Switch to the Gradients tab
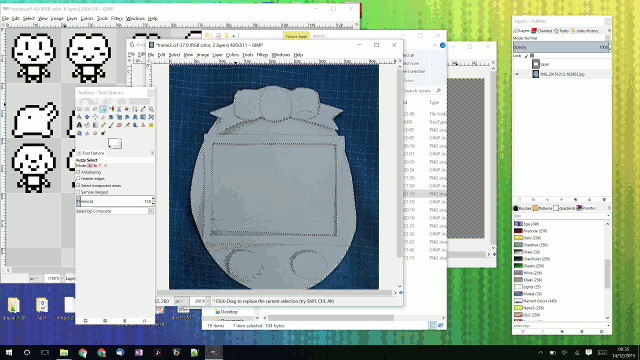Image resolution: width=640 pixels, height=360 pixels. 564,208
